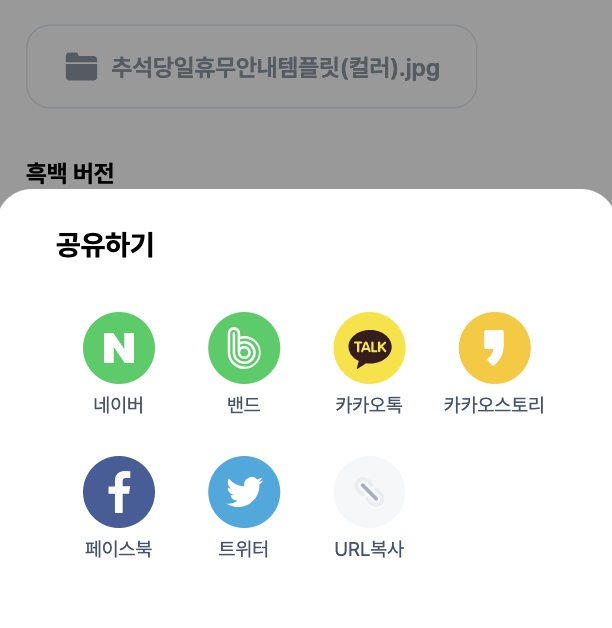
Task: Select the KakaoStory quote-mark icon
Action: (x=494, y=348)
